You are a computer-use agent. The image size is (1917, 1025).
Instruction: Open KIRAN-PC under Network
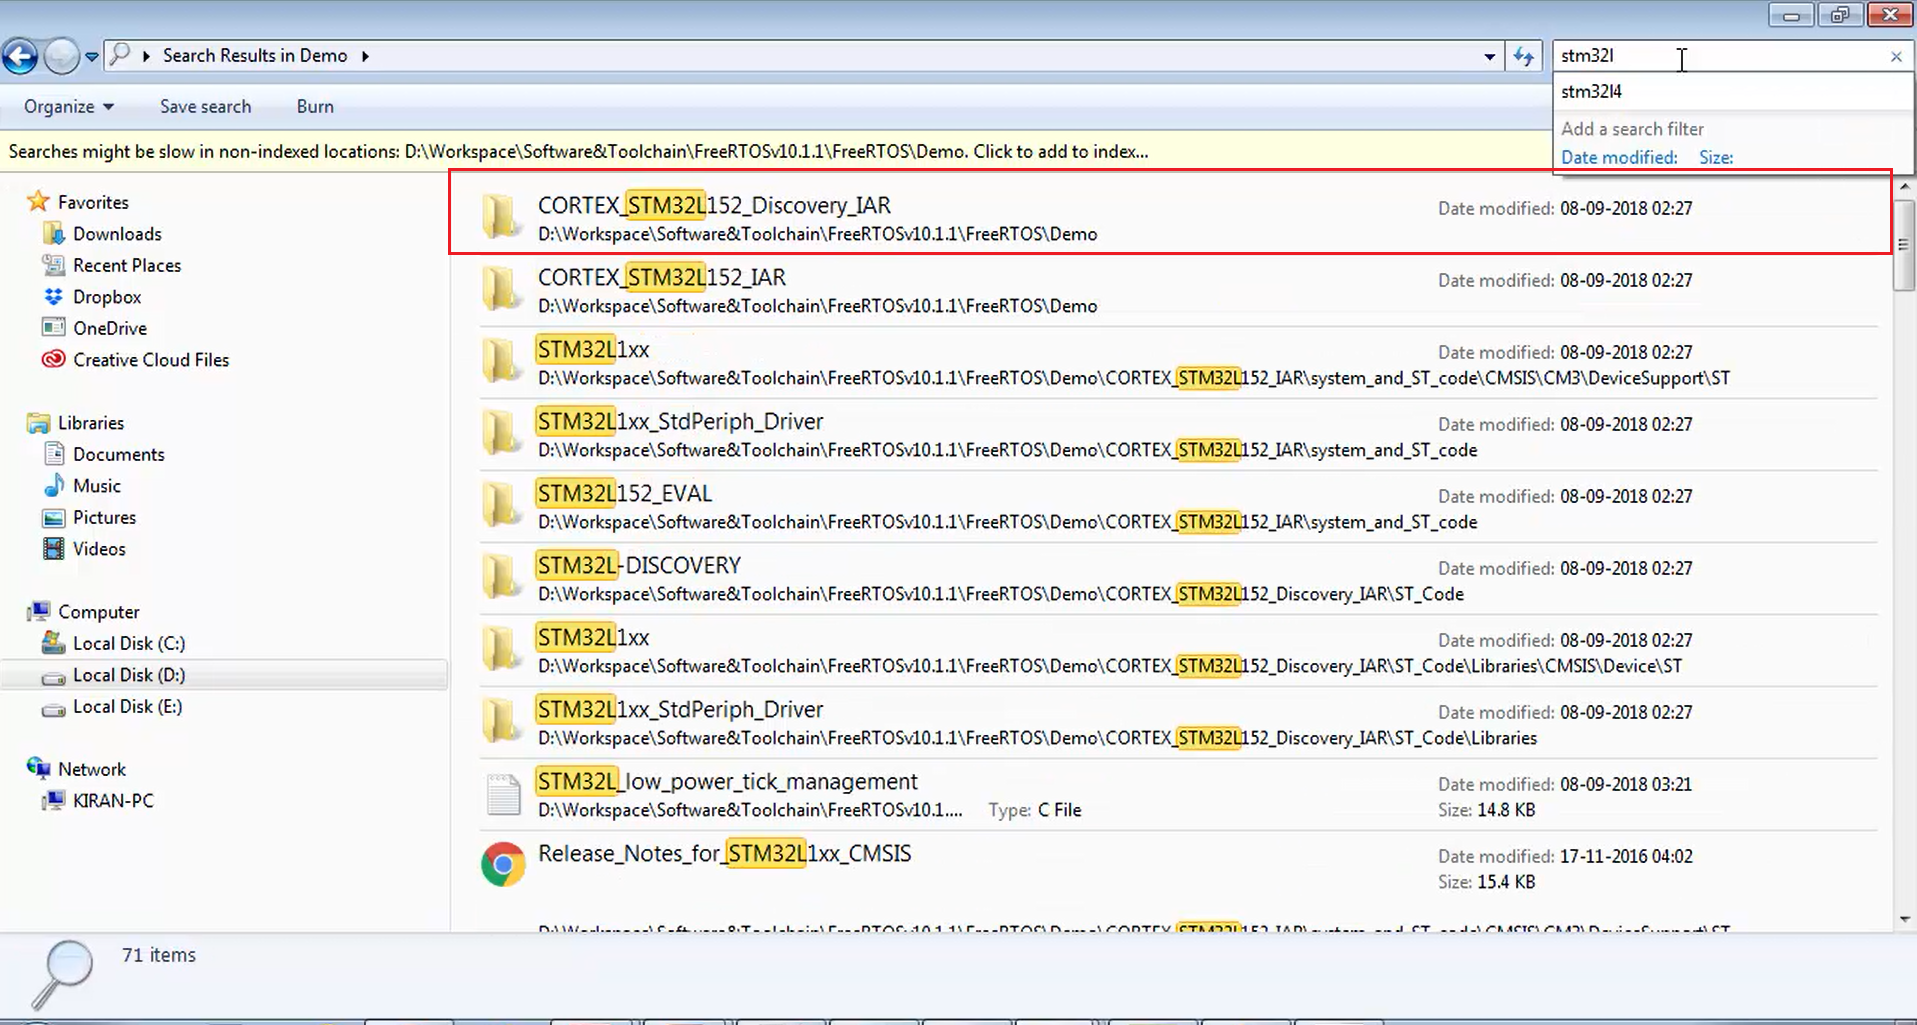click(x=113, y=801)
